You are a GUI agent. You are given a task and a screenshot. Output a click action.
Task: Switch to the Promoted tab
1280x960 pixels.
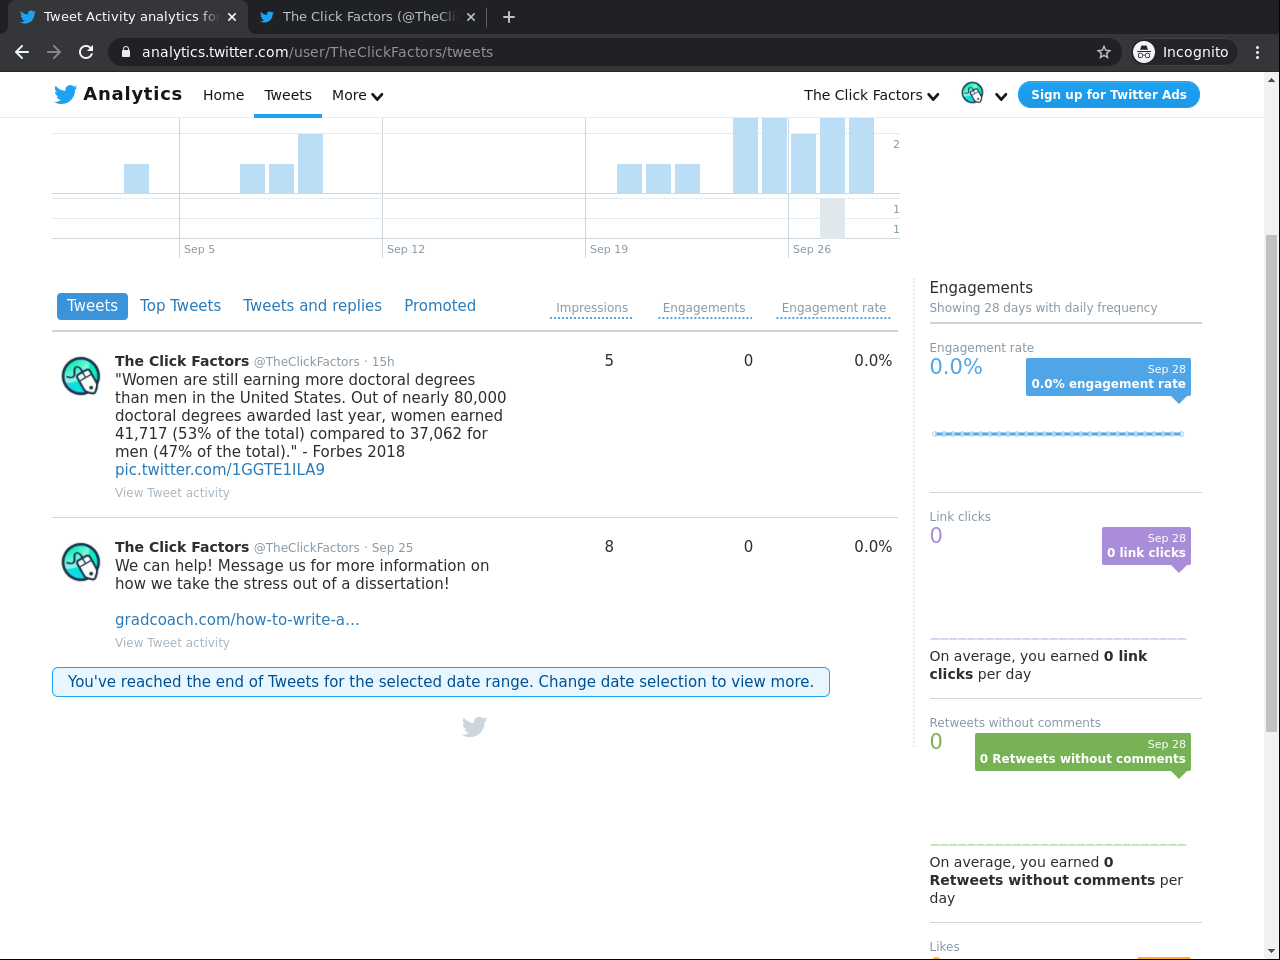(440, 306)
